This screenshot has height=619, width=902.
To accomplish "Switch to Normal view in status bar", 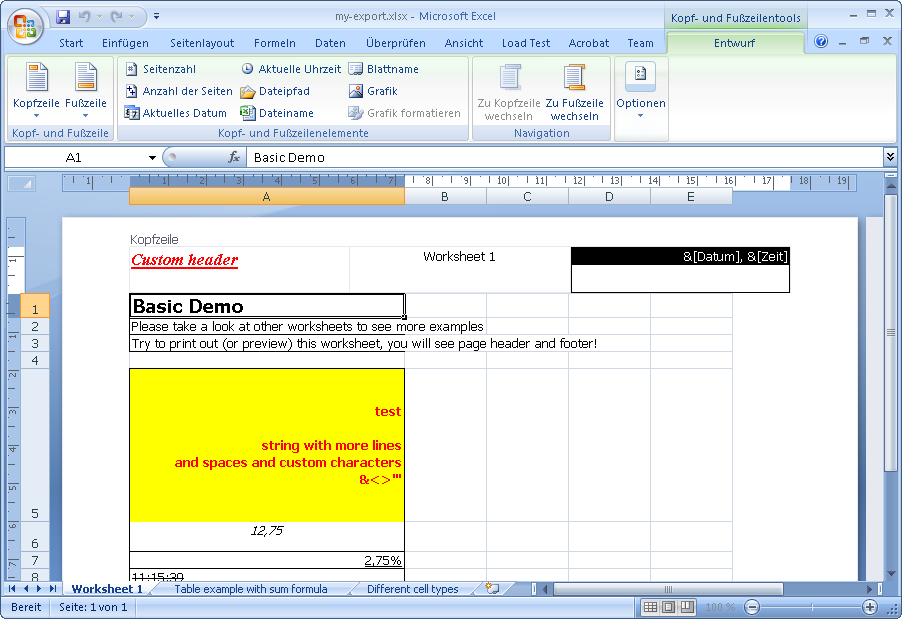I will coord(650,607).
